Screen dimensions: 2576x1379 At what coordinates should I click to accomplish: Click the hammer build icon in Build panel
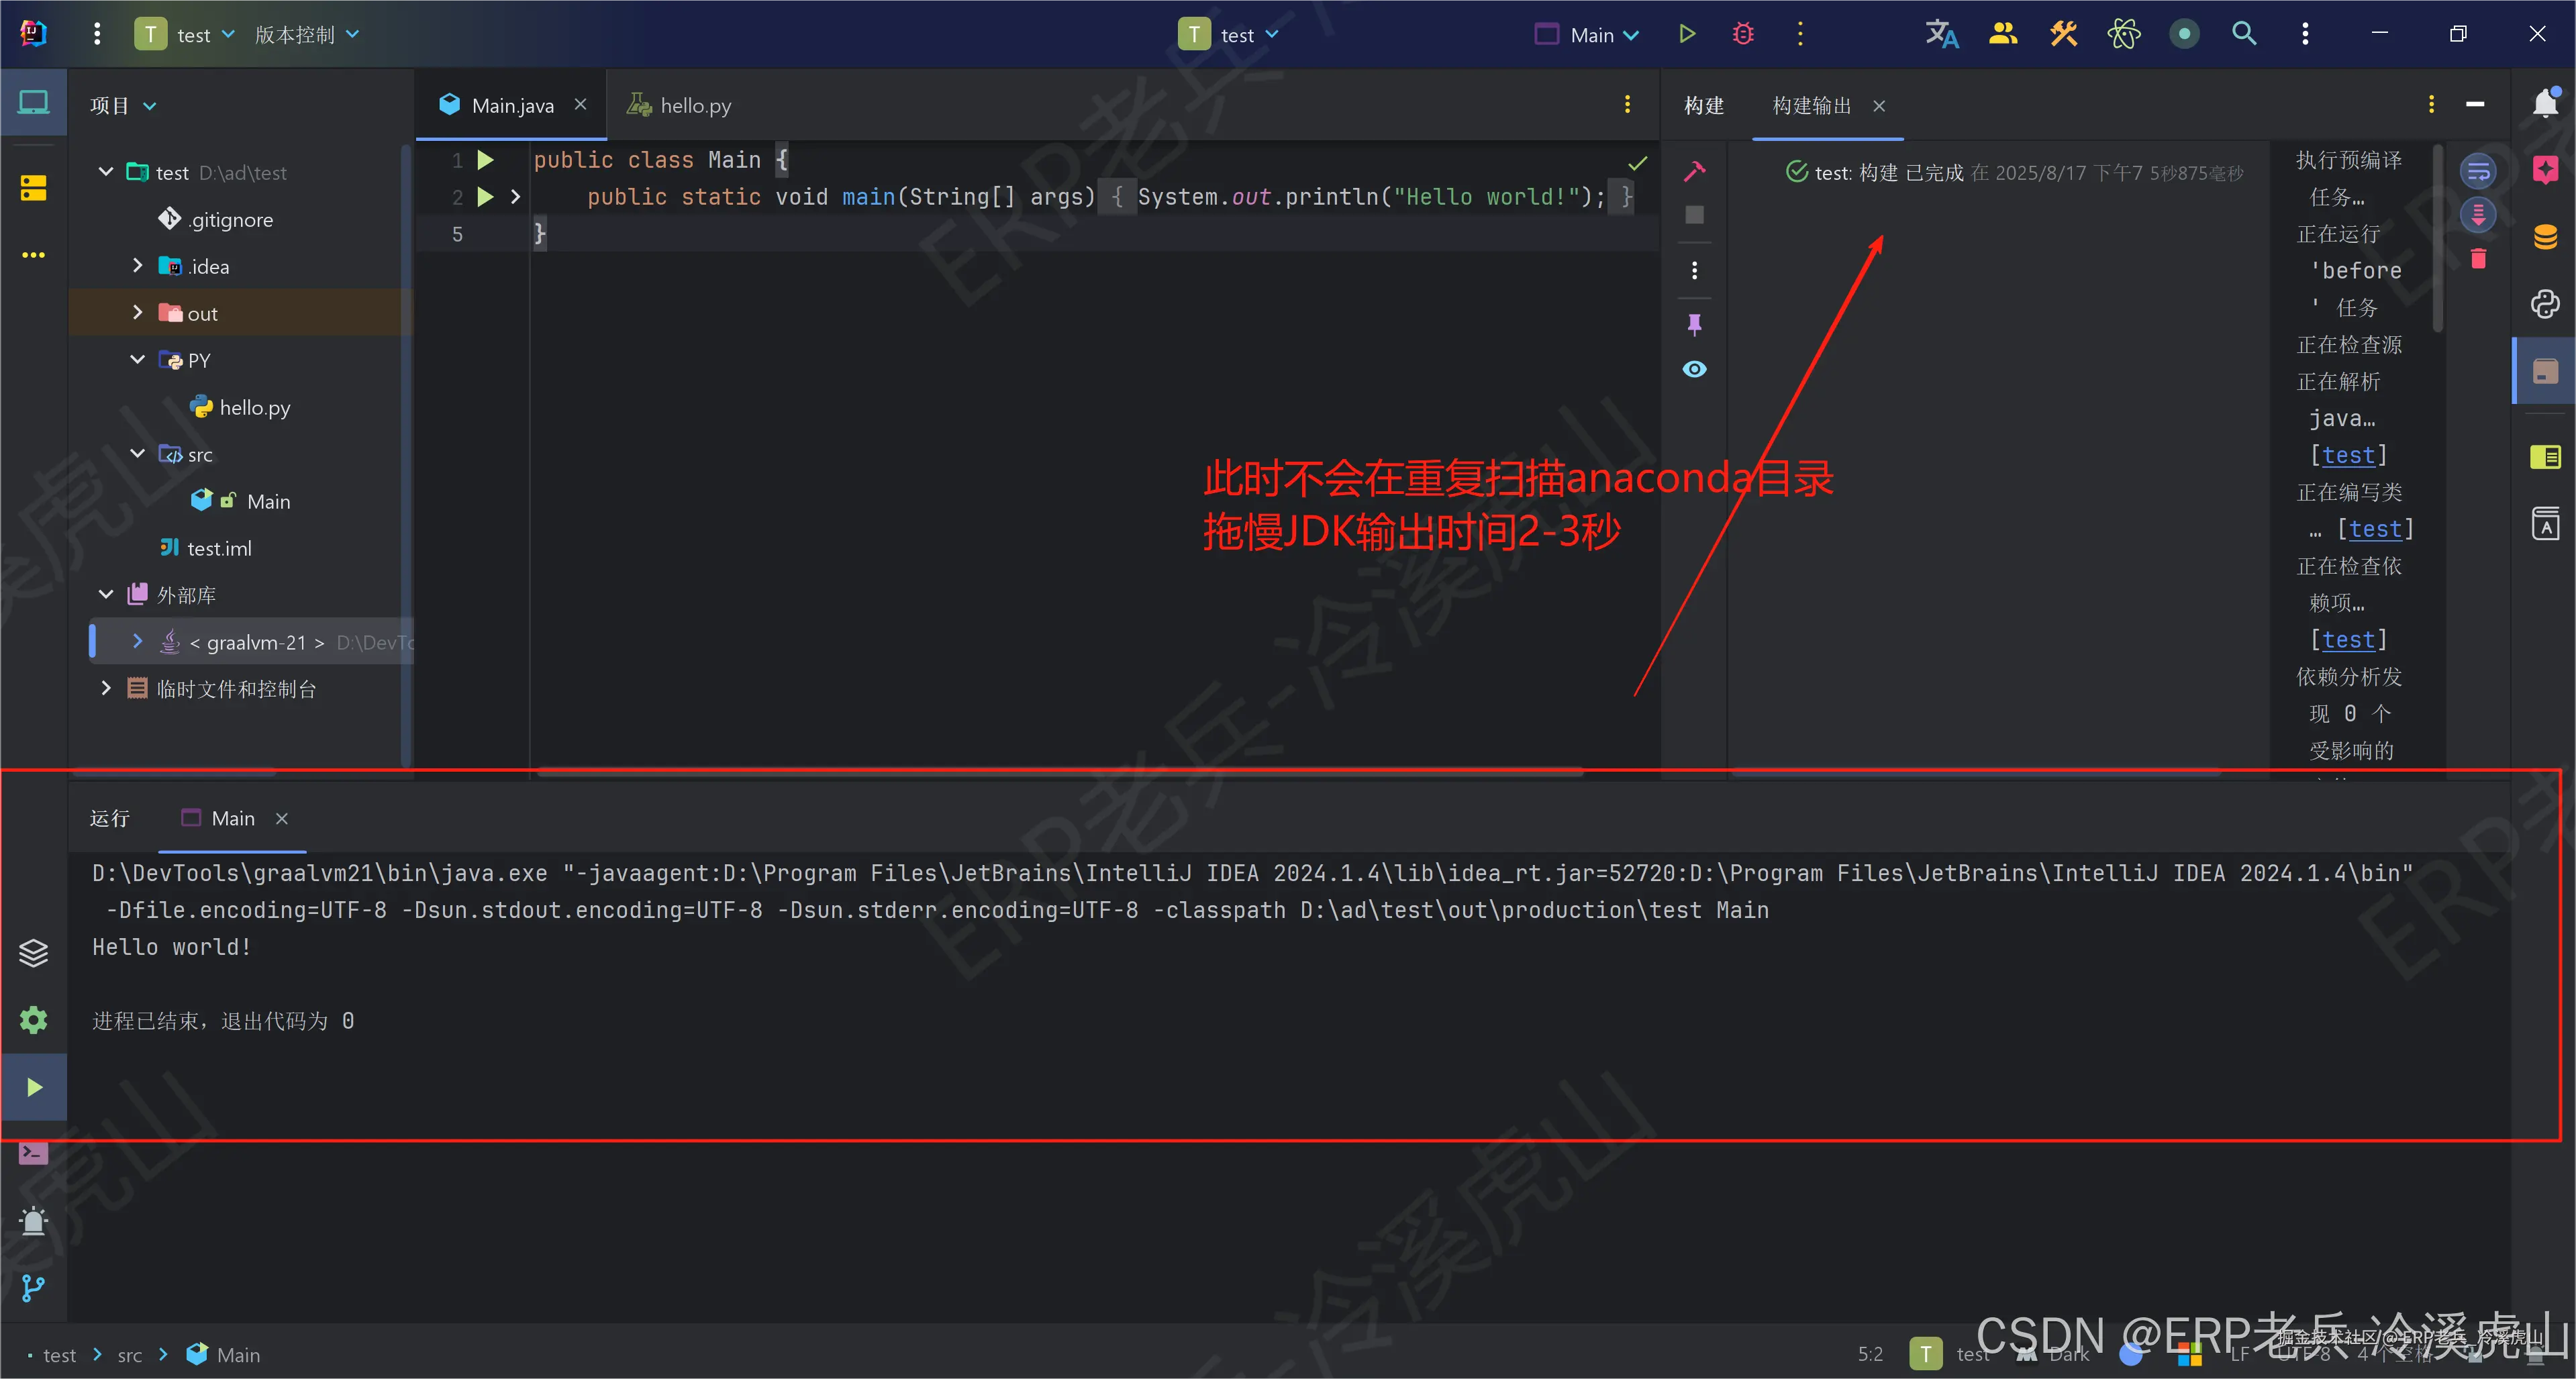pyautogui.click(x=1694, y=171)
